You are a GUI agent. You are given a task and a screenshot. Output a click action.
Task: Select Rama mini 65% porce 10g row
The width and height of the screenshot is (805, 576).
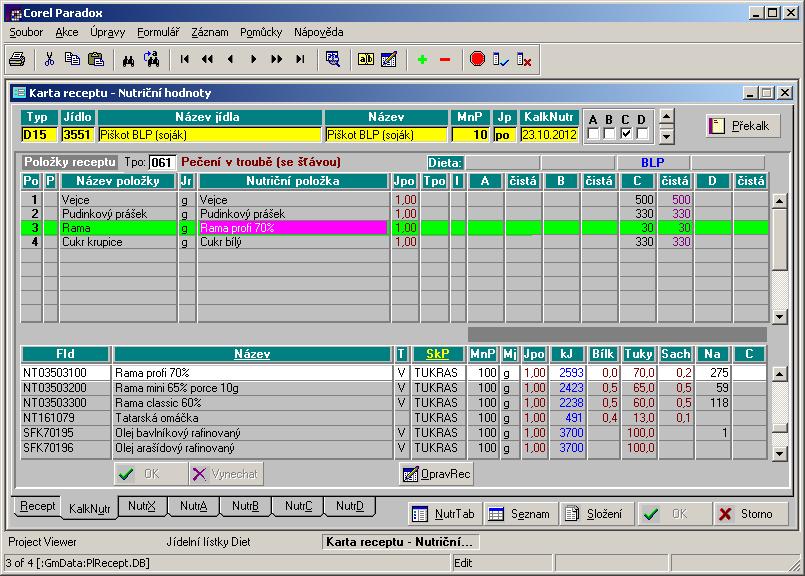[394, 388]
